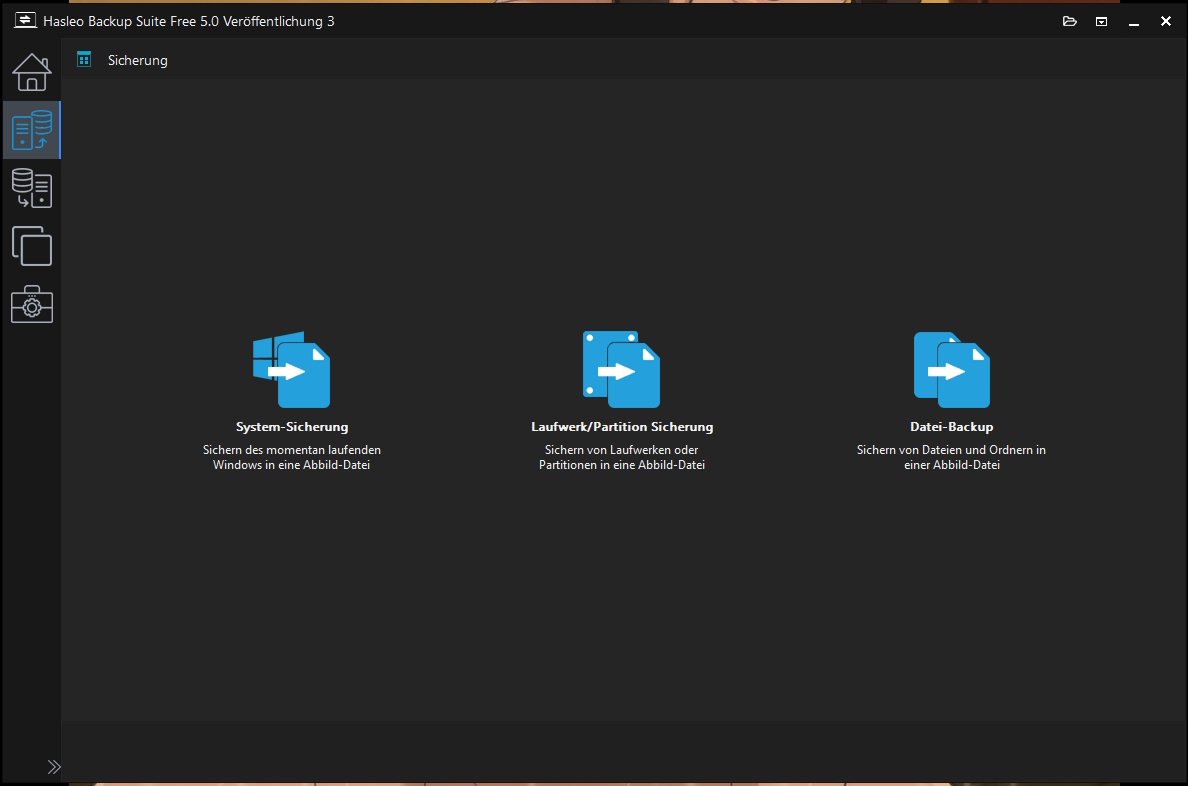
Task: Select the Backup section sidebar icon
Action: (32, 130)
